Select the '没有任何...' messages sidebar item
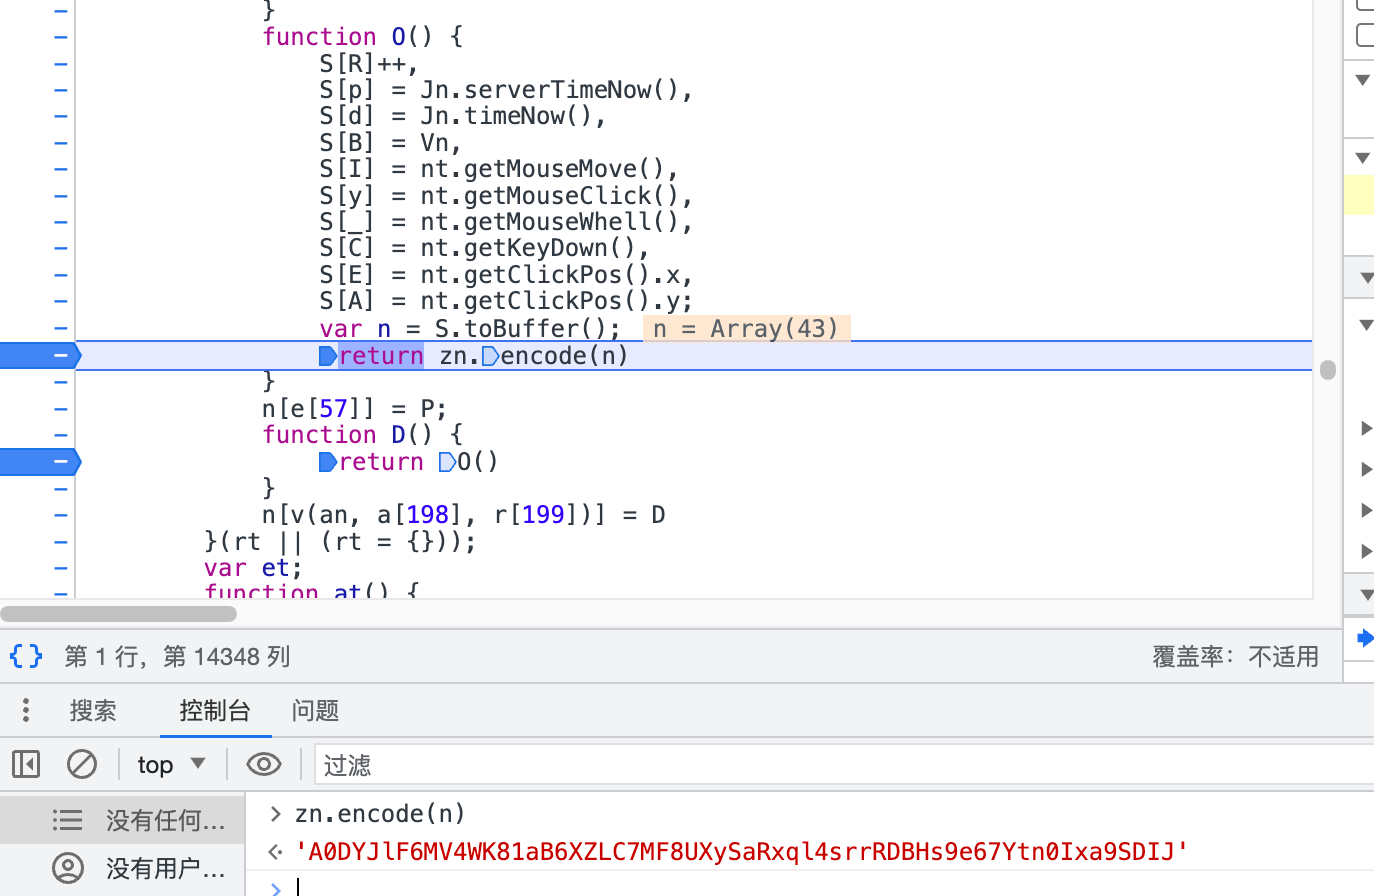The image size is (1374, 896). pyautogui.click(x=122, y=820)
